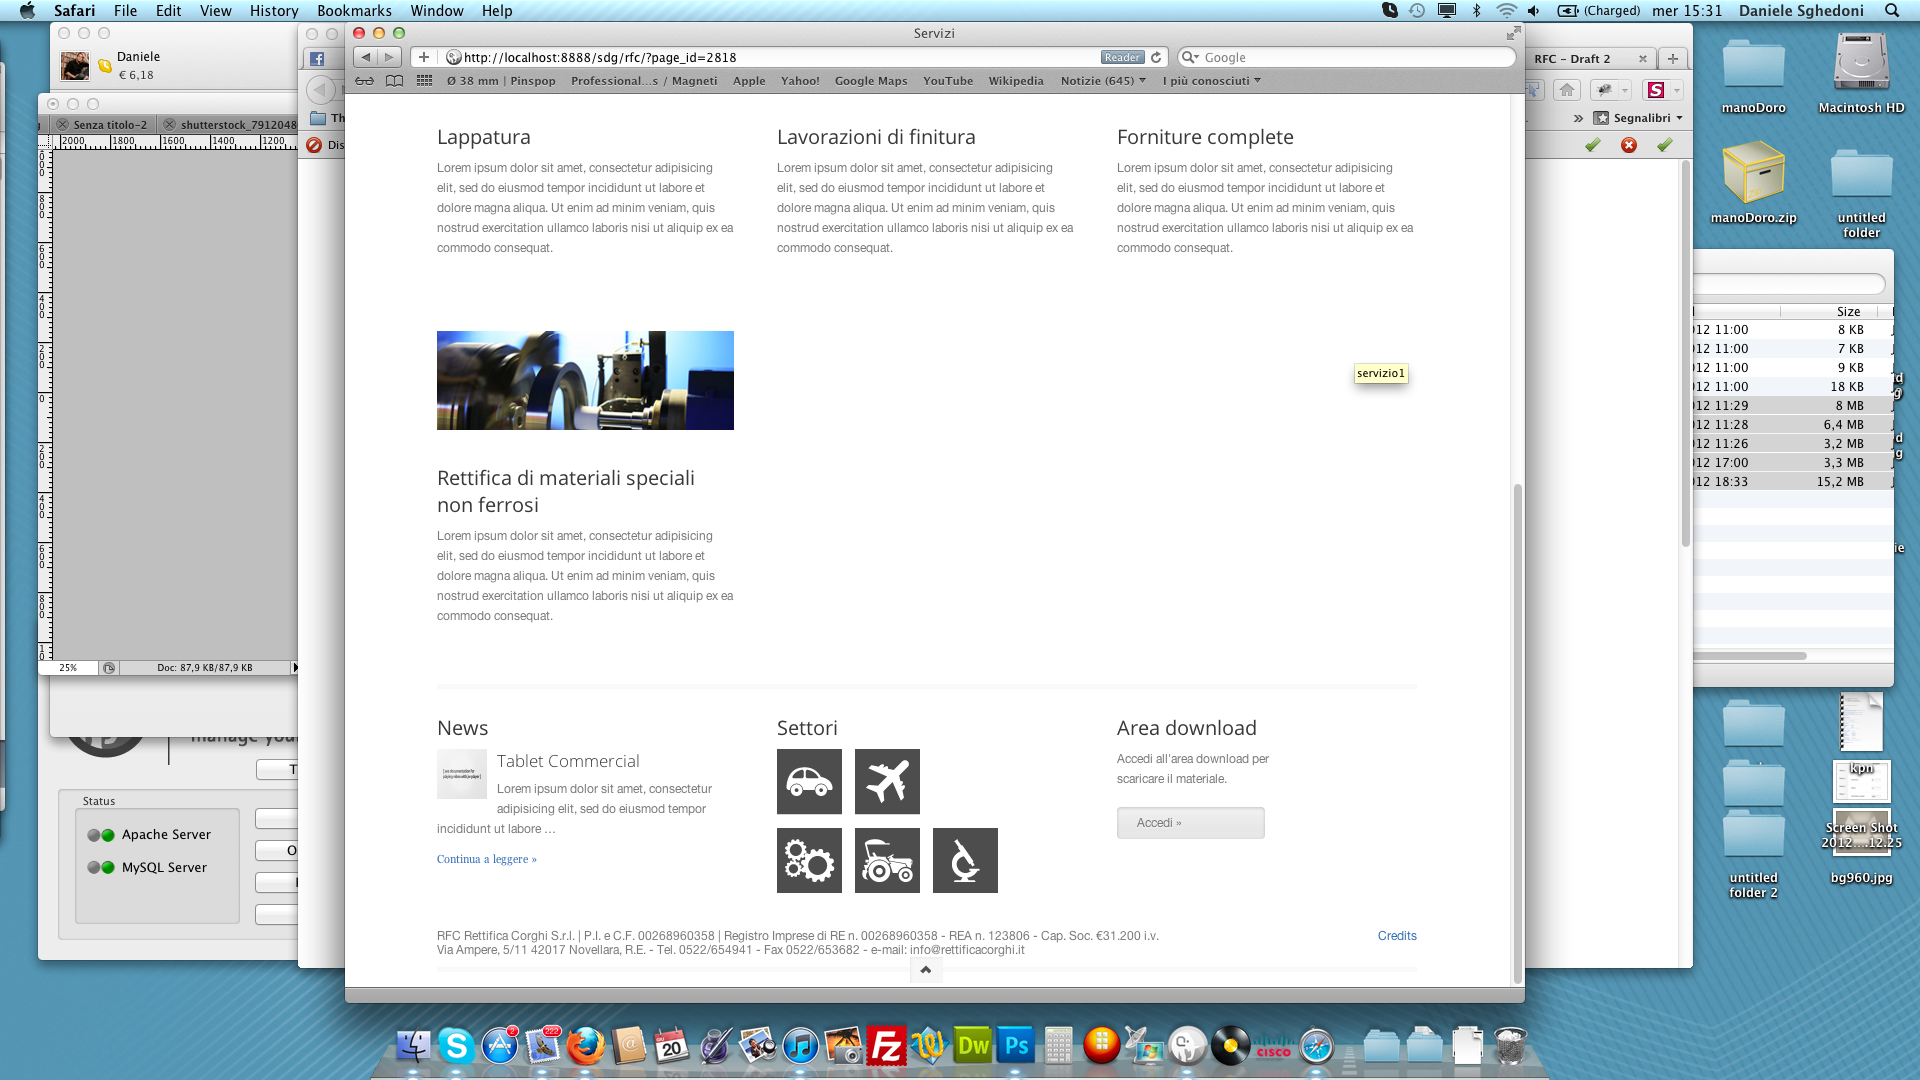The image size is (1920, 1080).
Task: Launch Photoshop from the Dock
Action: click(x=1016, y=1046)
